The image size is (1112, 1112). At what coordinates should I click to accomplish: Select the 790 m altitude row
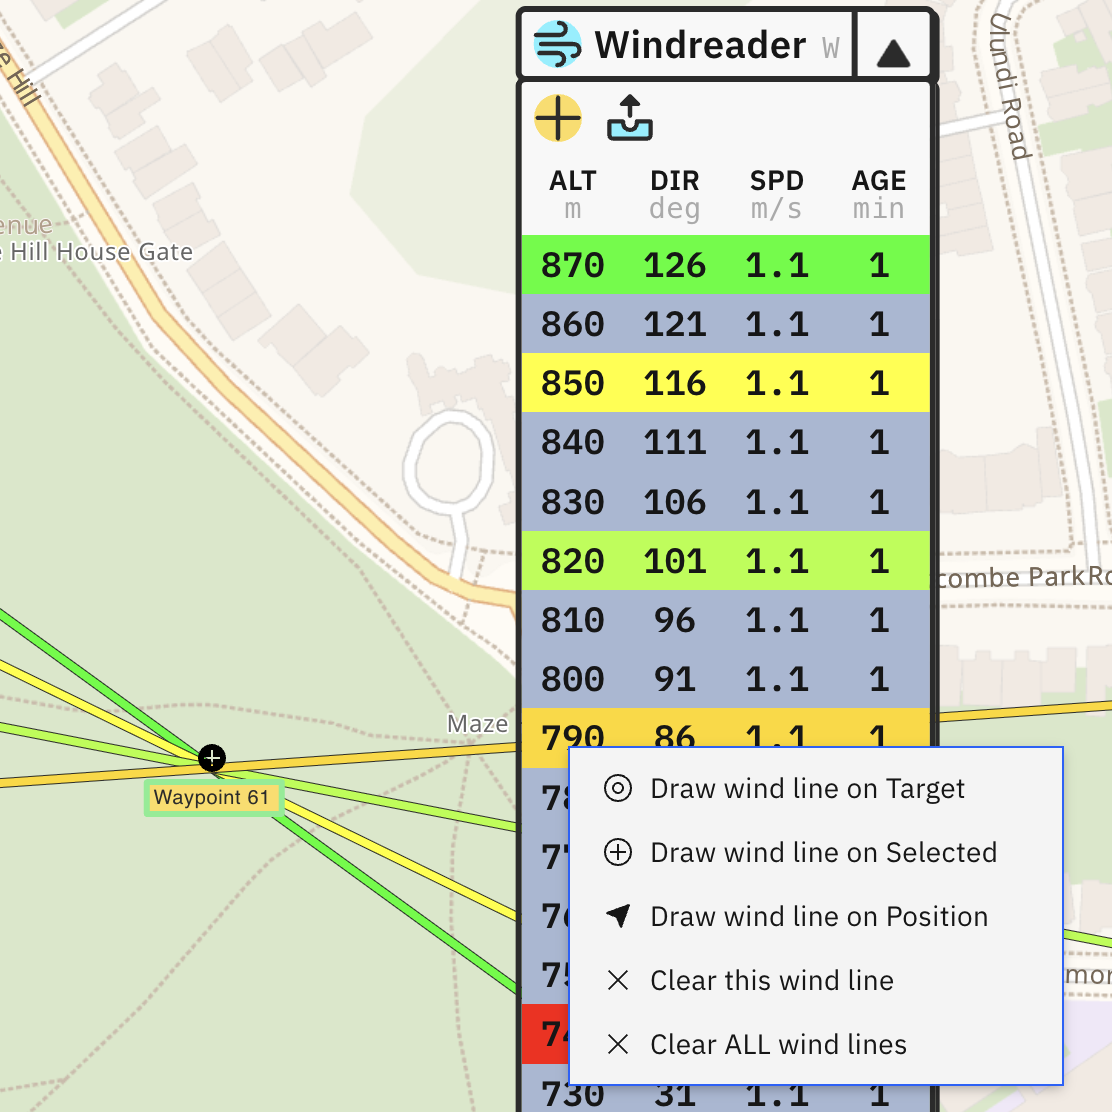(x=725, y=728)
